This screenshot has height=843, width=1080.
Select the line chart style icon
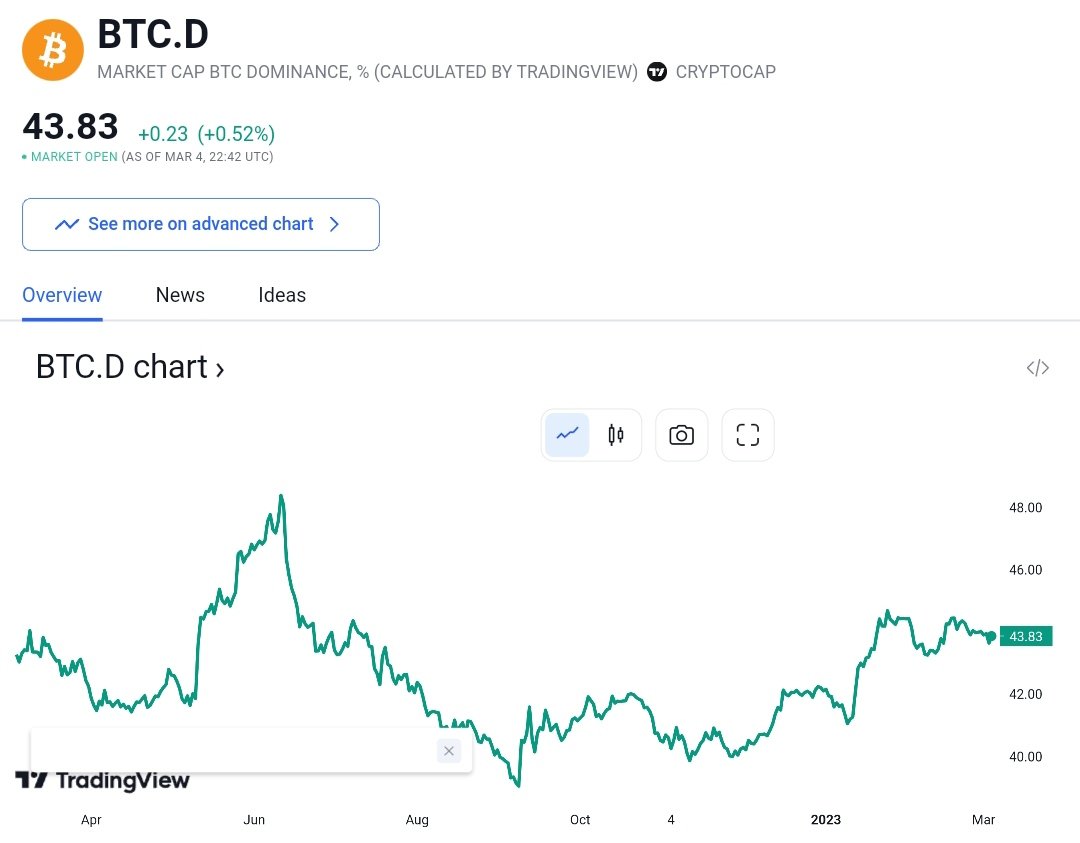tap(568, 435)
